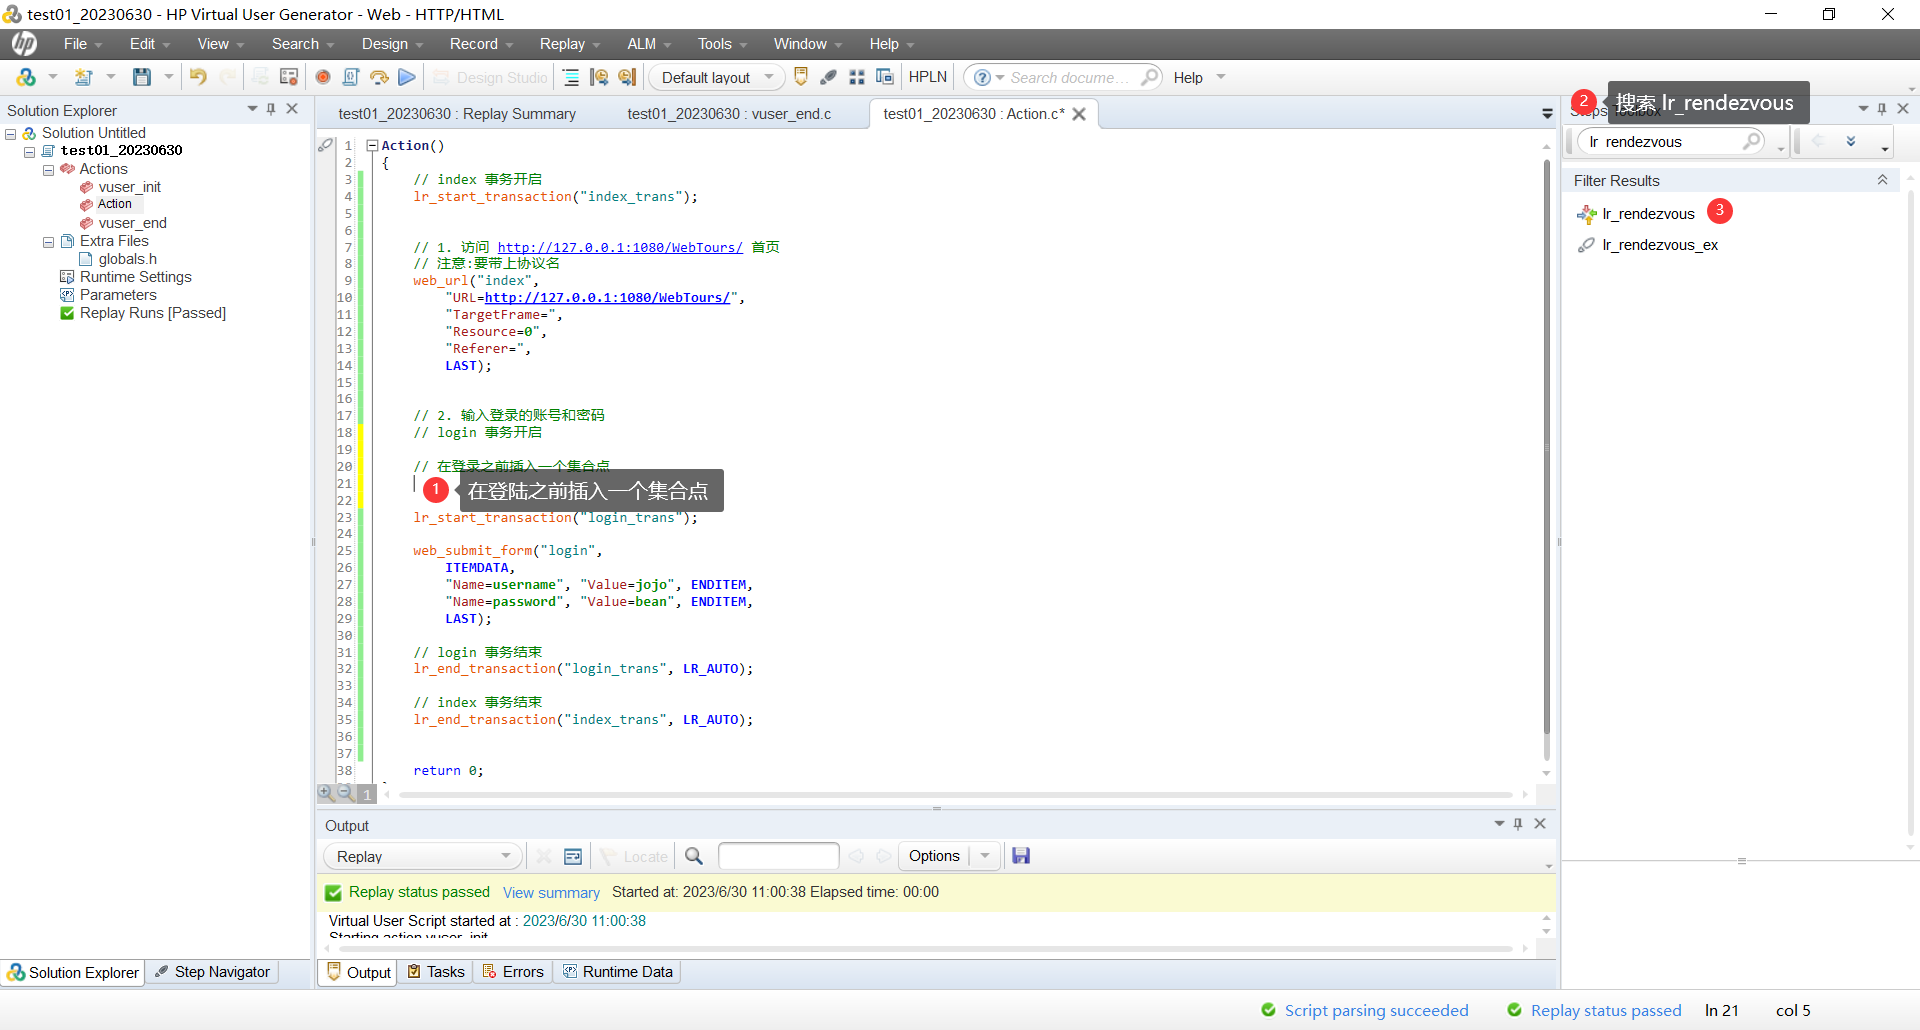Click the Compile script icon in the toolbar
The height and width of the screenshot is (1030, 1920).
coord(351,77)
